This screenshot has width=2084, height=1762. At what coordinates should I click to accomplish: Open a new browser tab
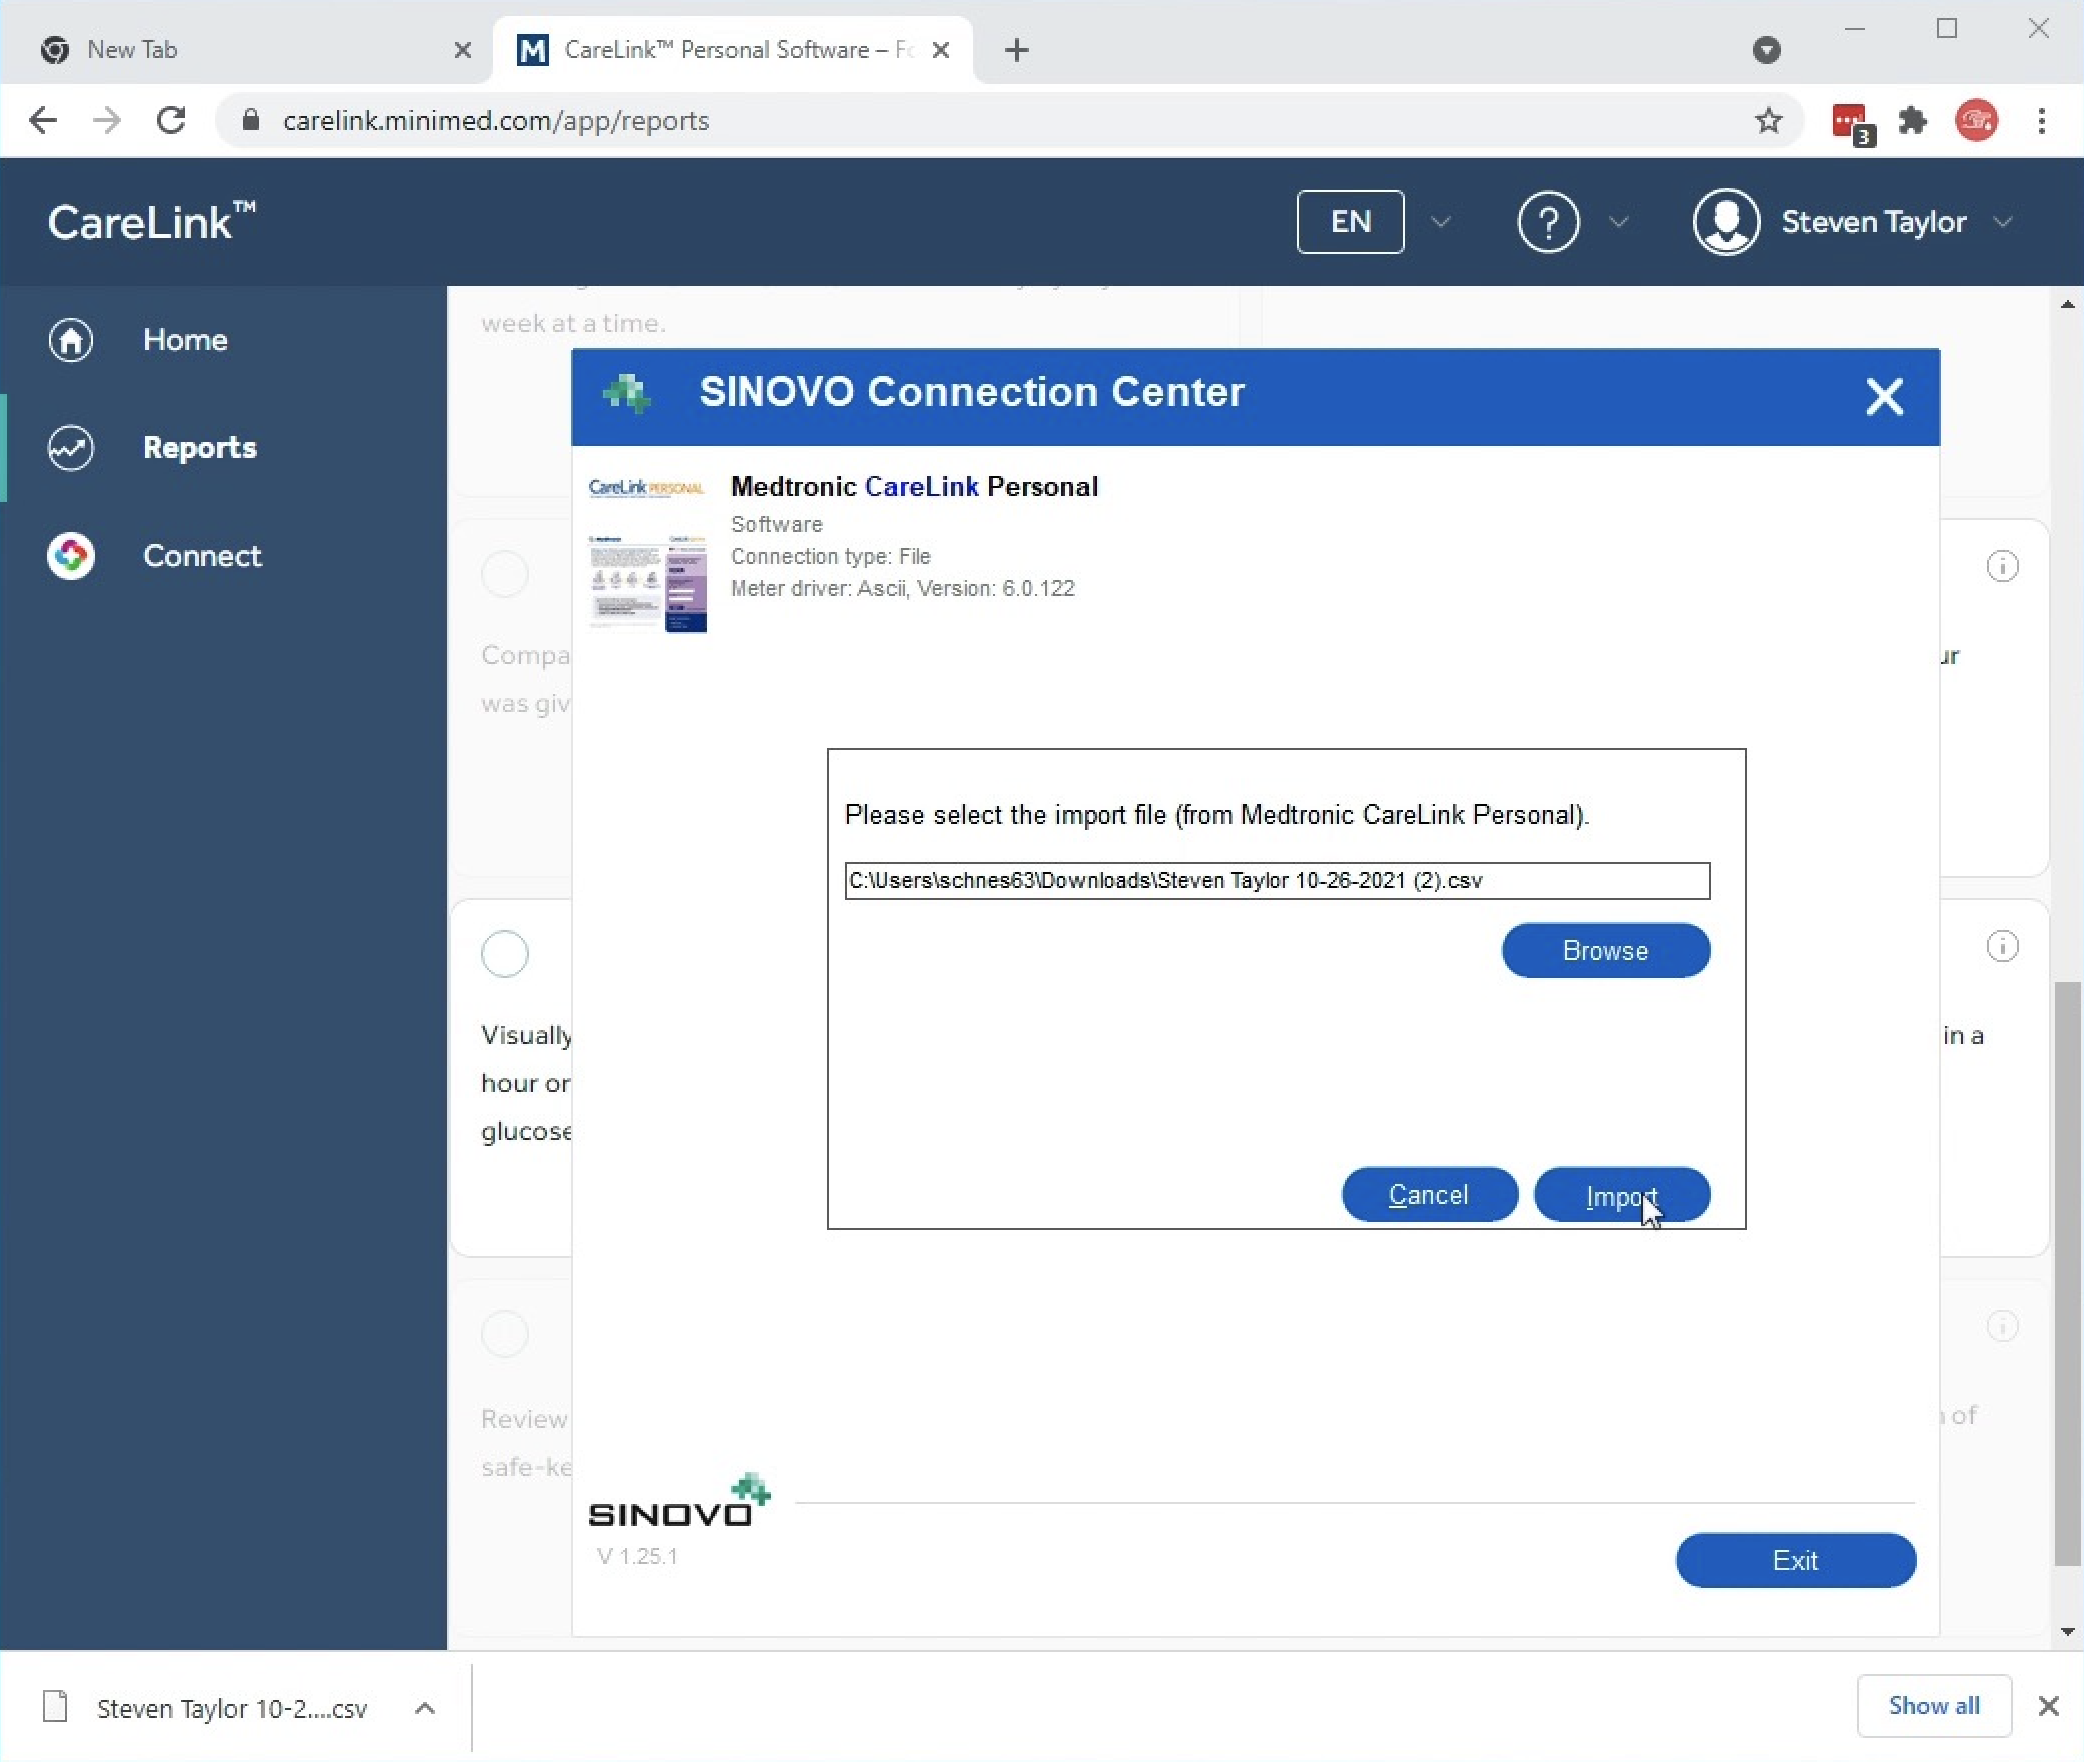(1016, 50)
